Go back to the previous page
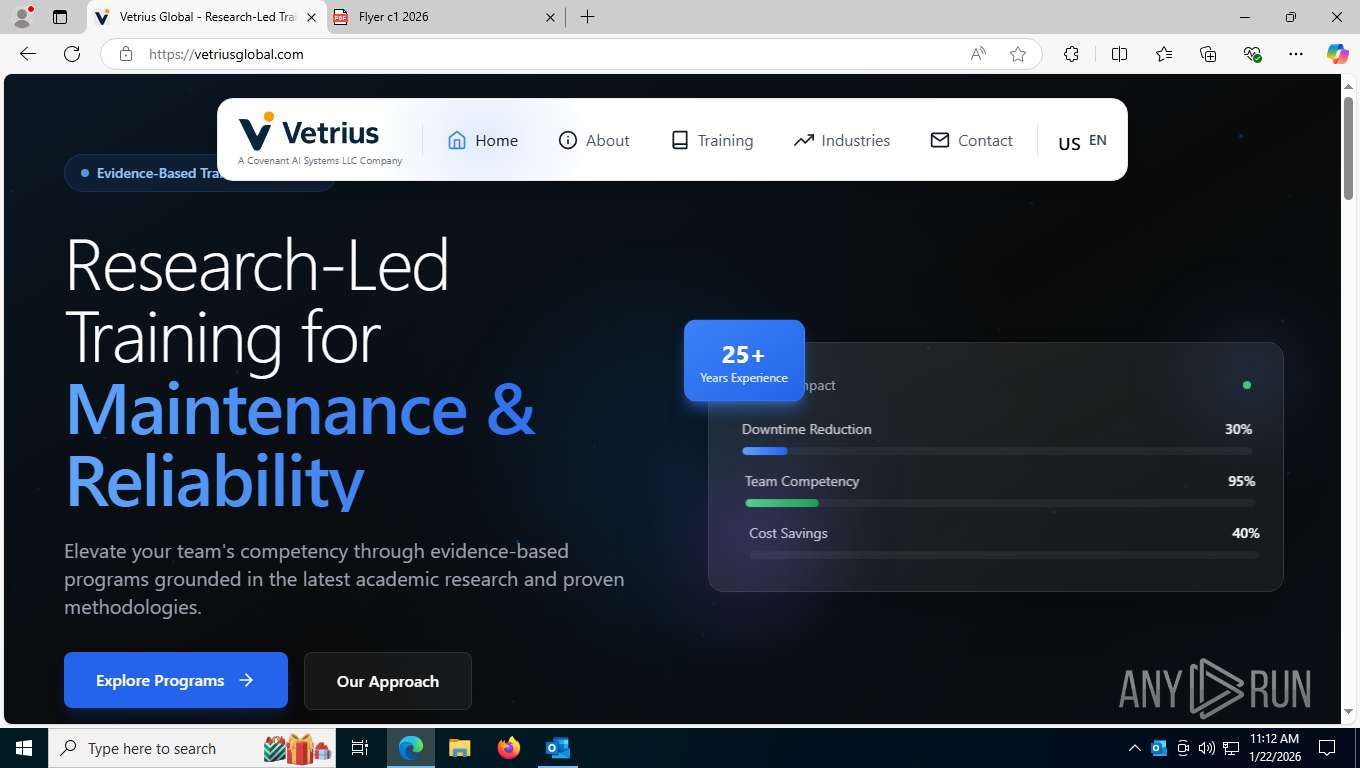Screen dimensions: 1360x768 (x=28, y=54)
